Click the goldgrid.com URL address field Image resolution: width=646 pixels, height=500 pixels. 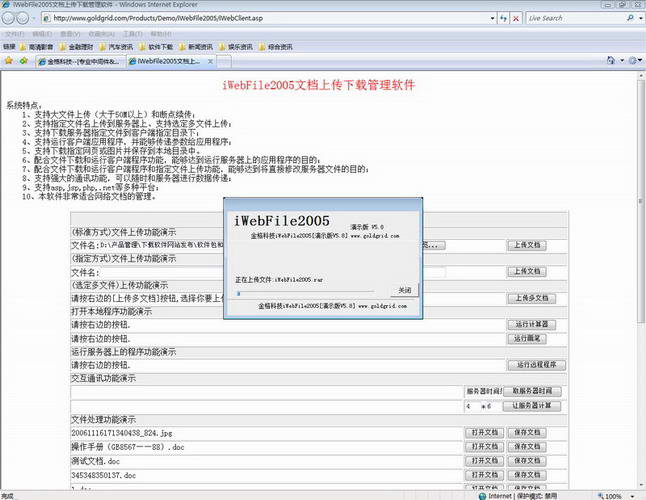click(266, 18)
